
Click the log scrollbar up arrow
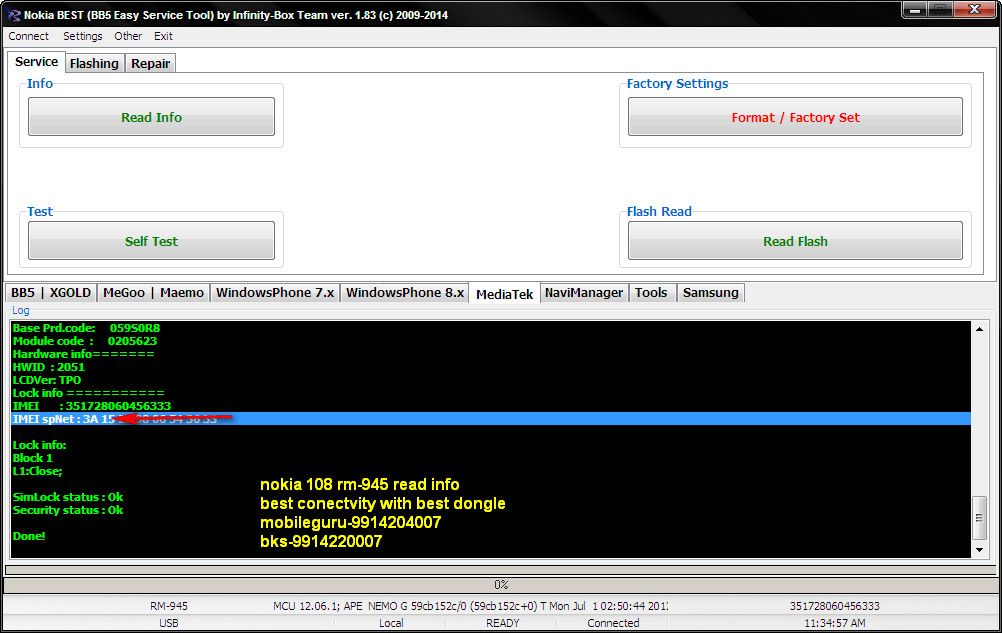[x=979, y=330]
